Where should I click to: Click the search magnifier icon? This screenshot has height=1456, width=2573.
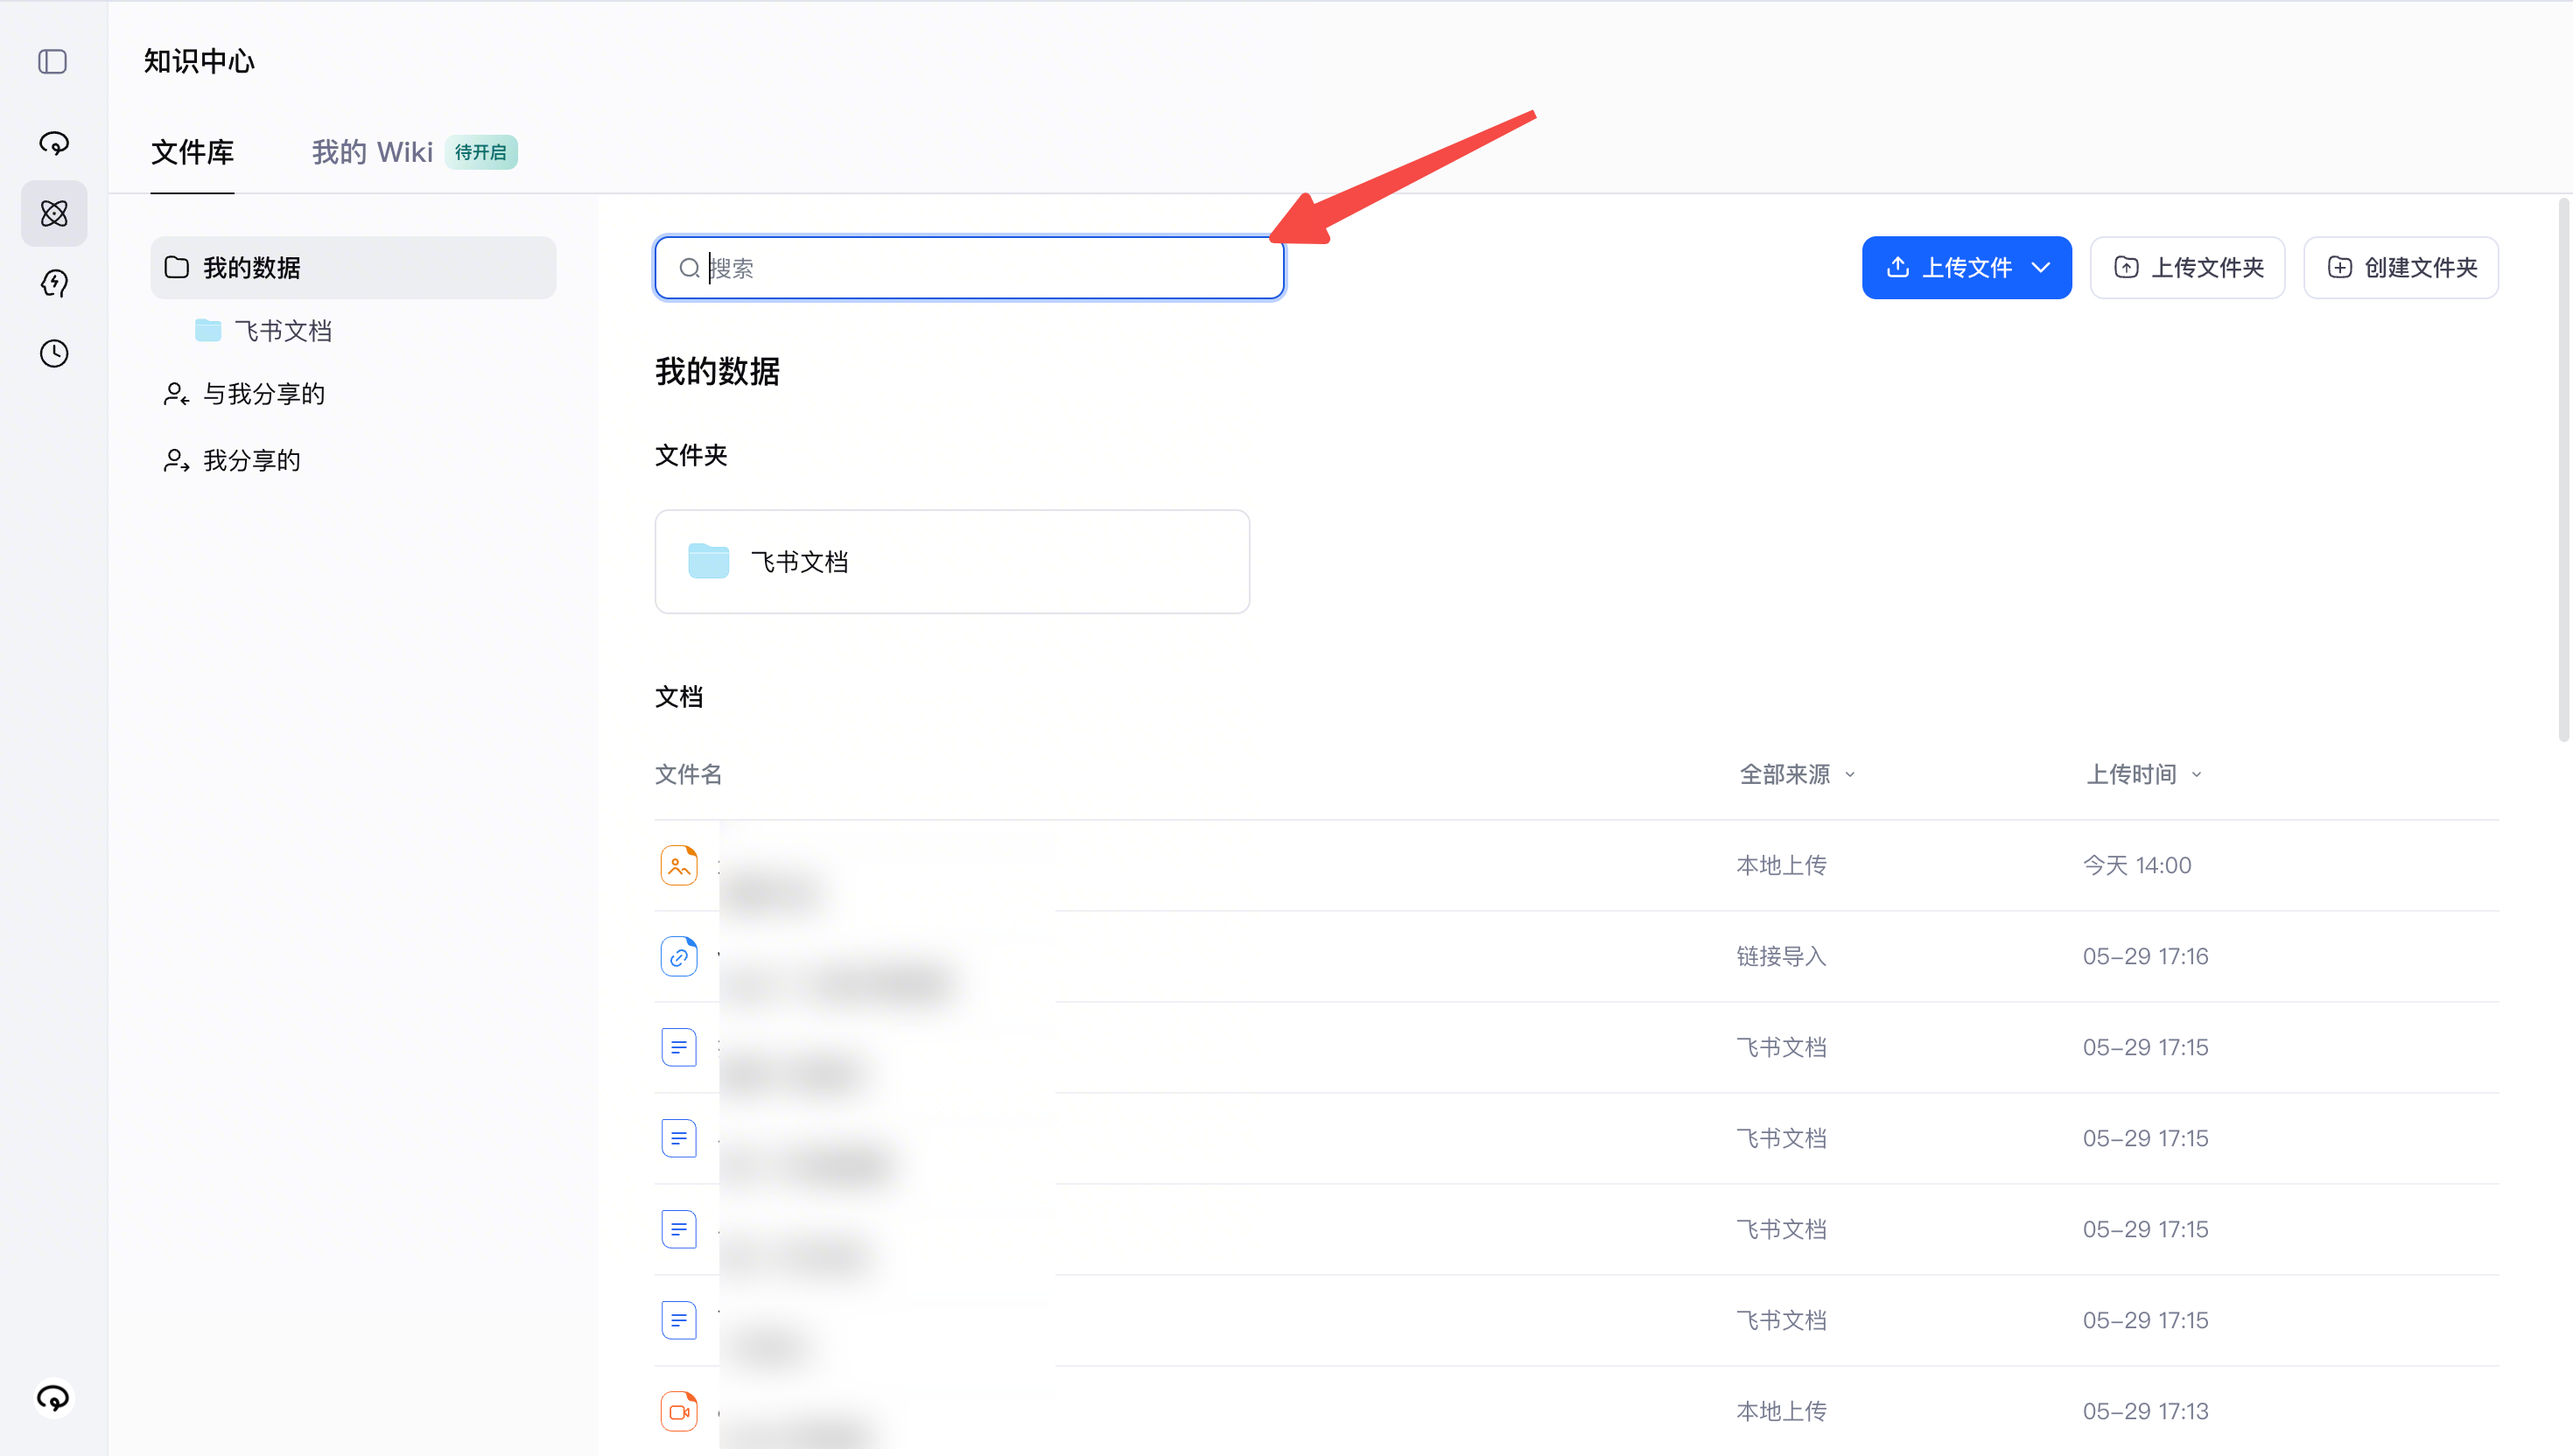point(689,268)
